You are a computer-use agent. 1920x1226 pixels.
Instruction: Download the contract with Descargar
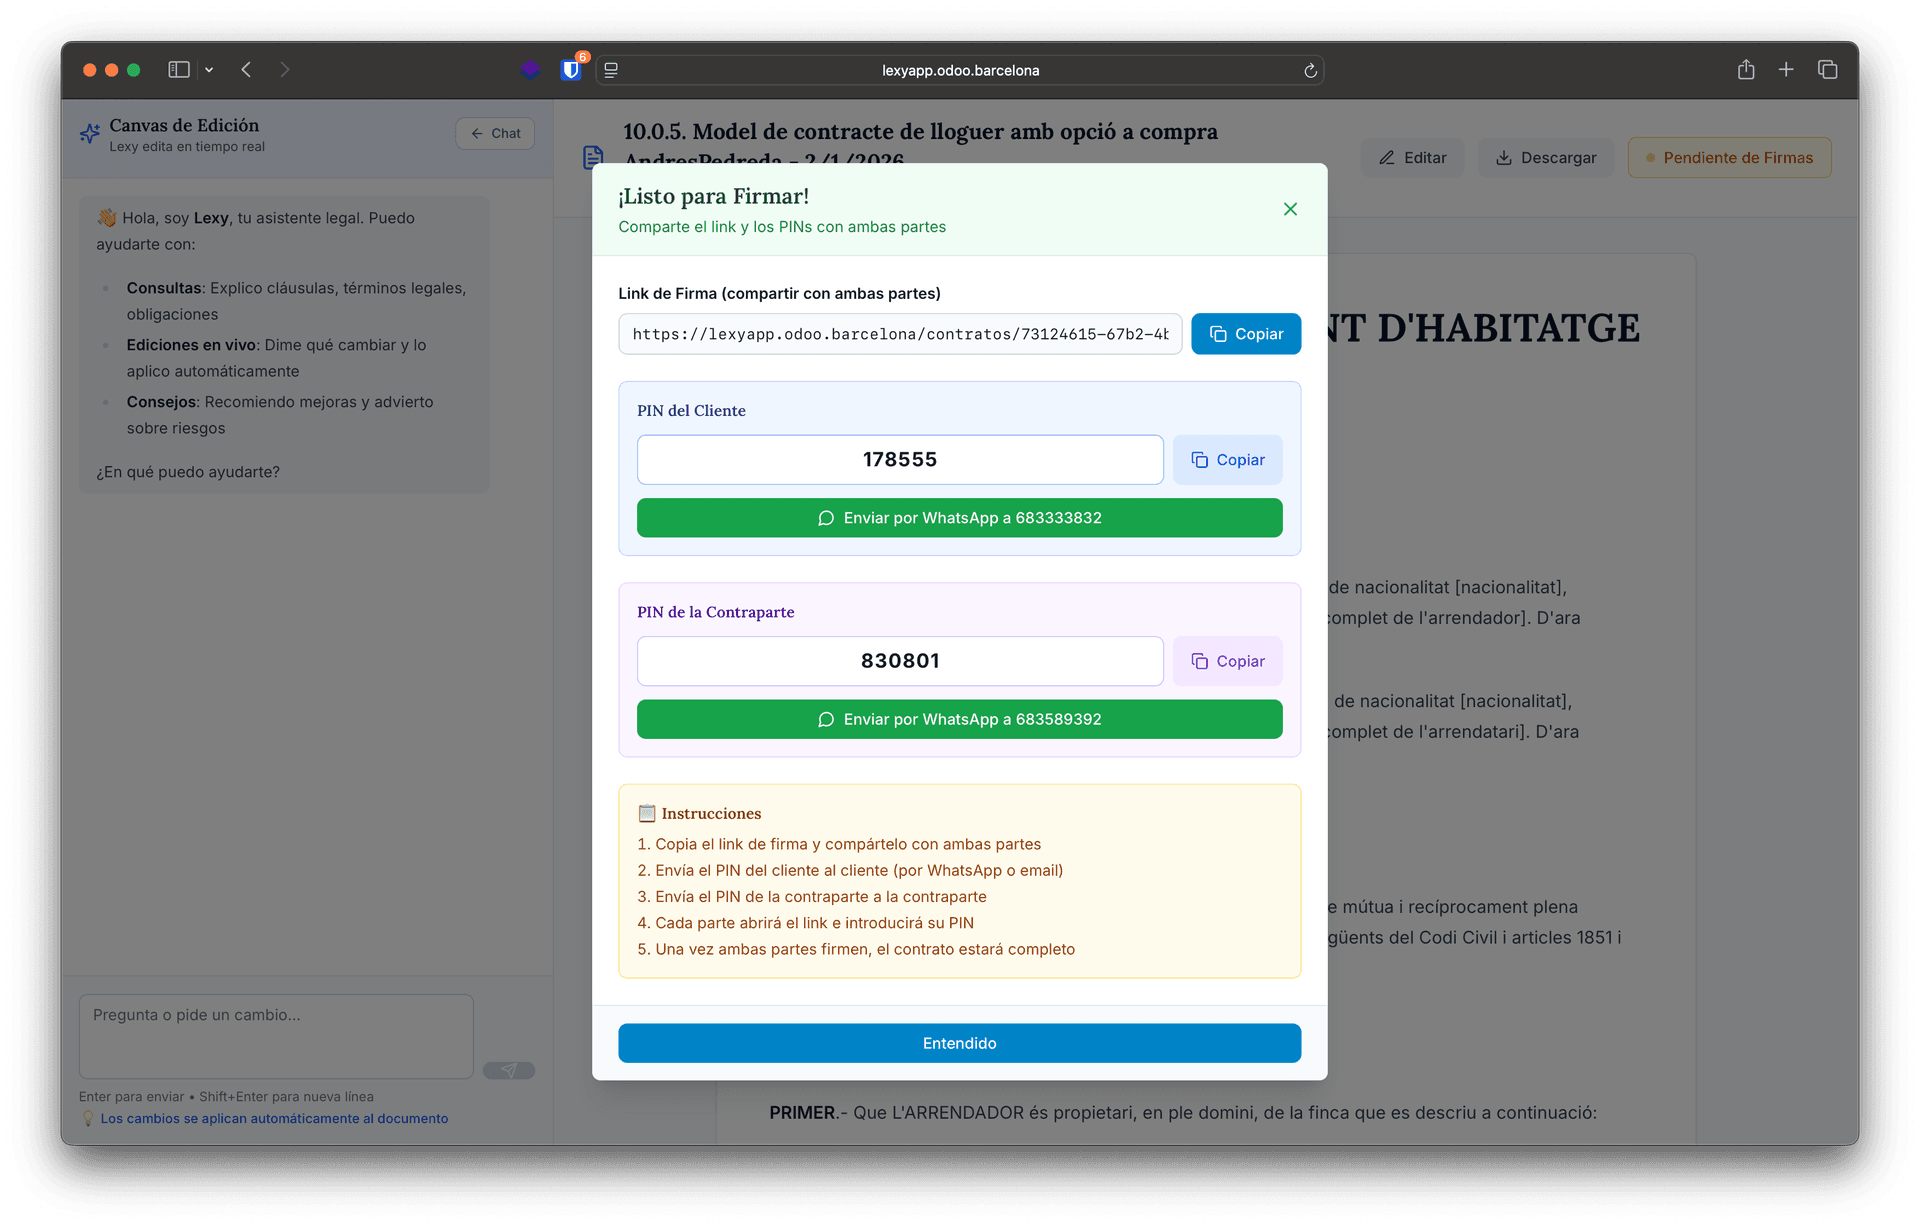pos(1545,157)
